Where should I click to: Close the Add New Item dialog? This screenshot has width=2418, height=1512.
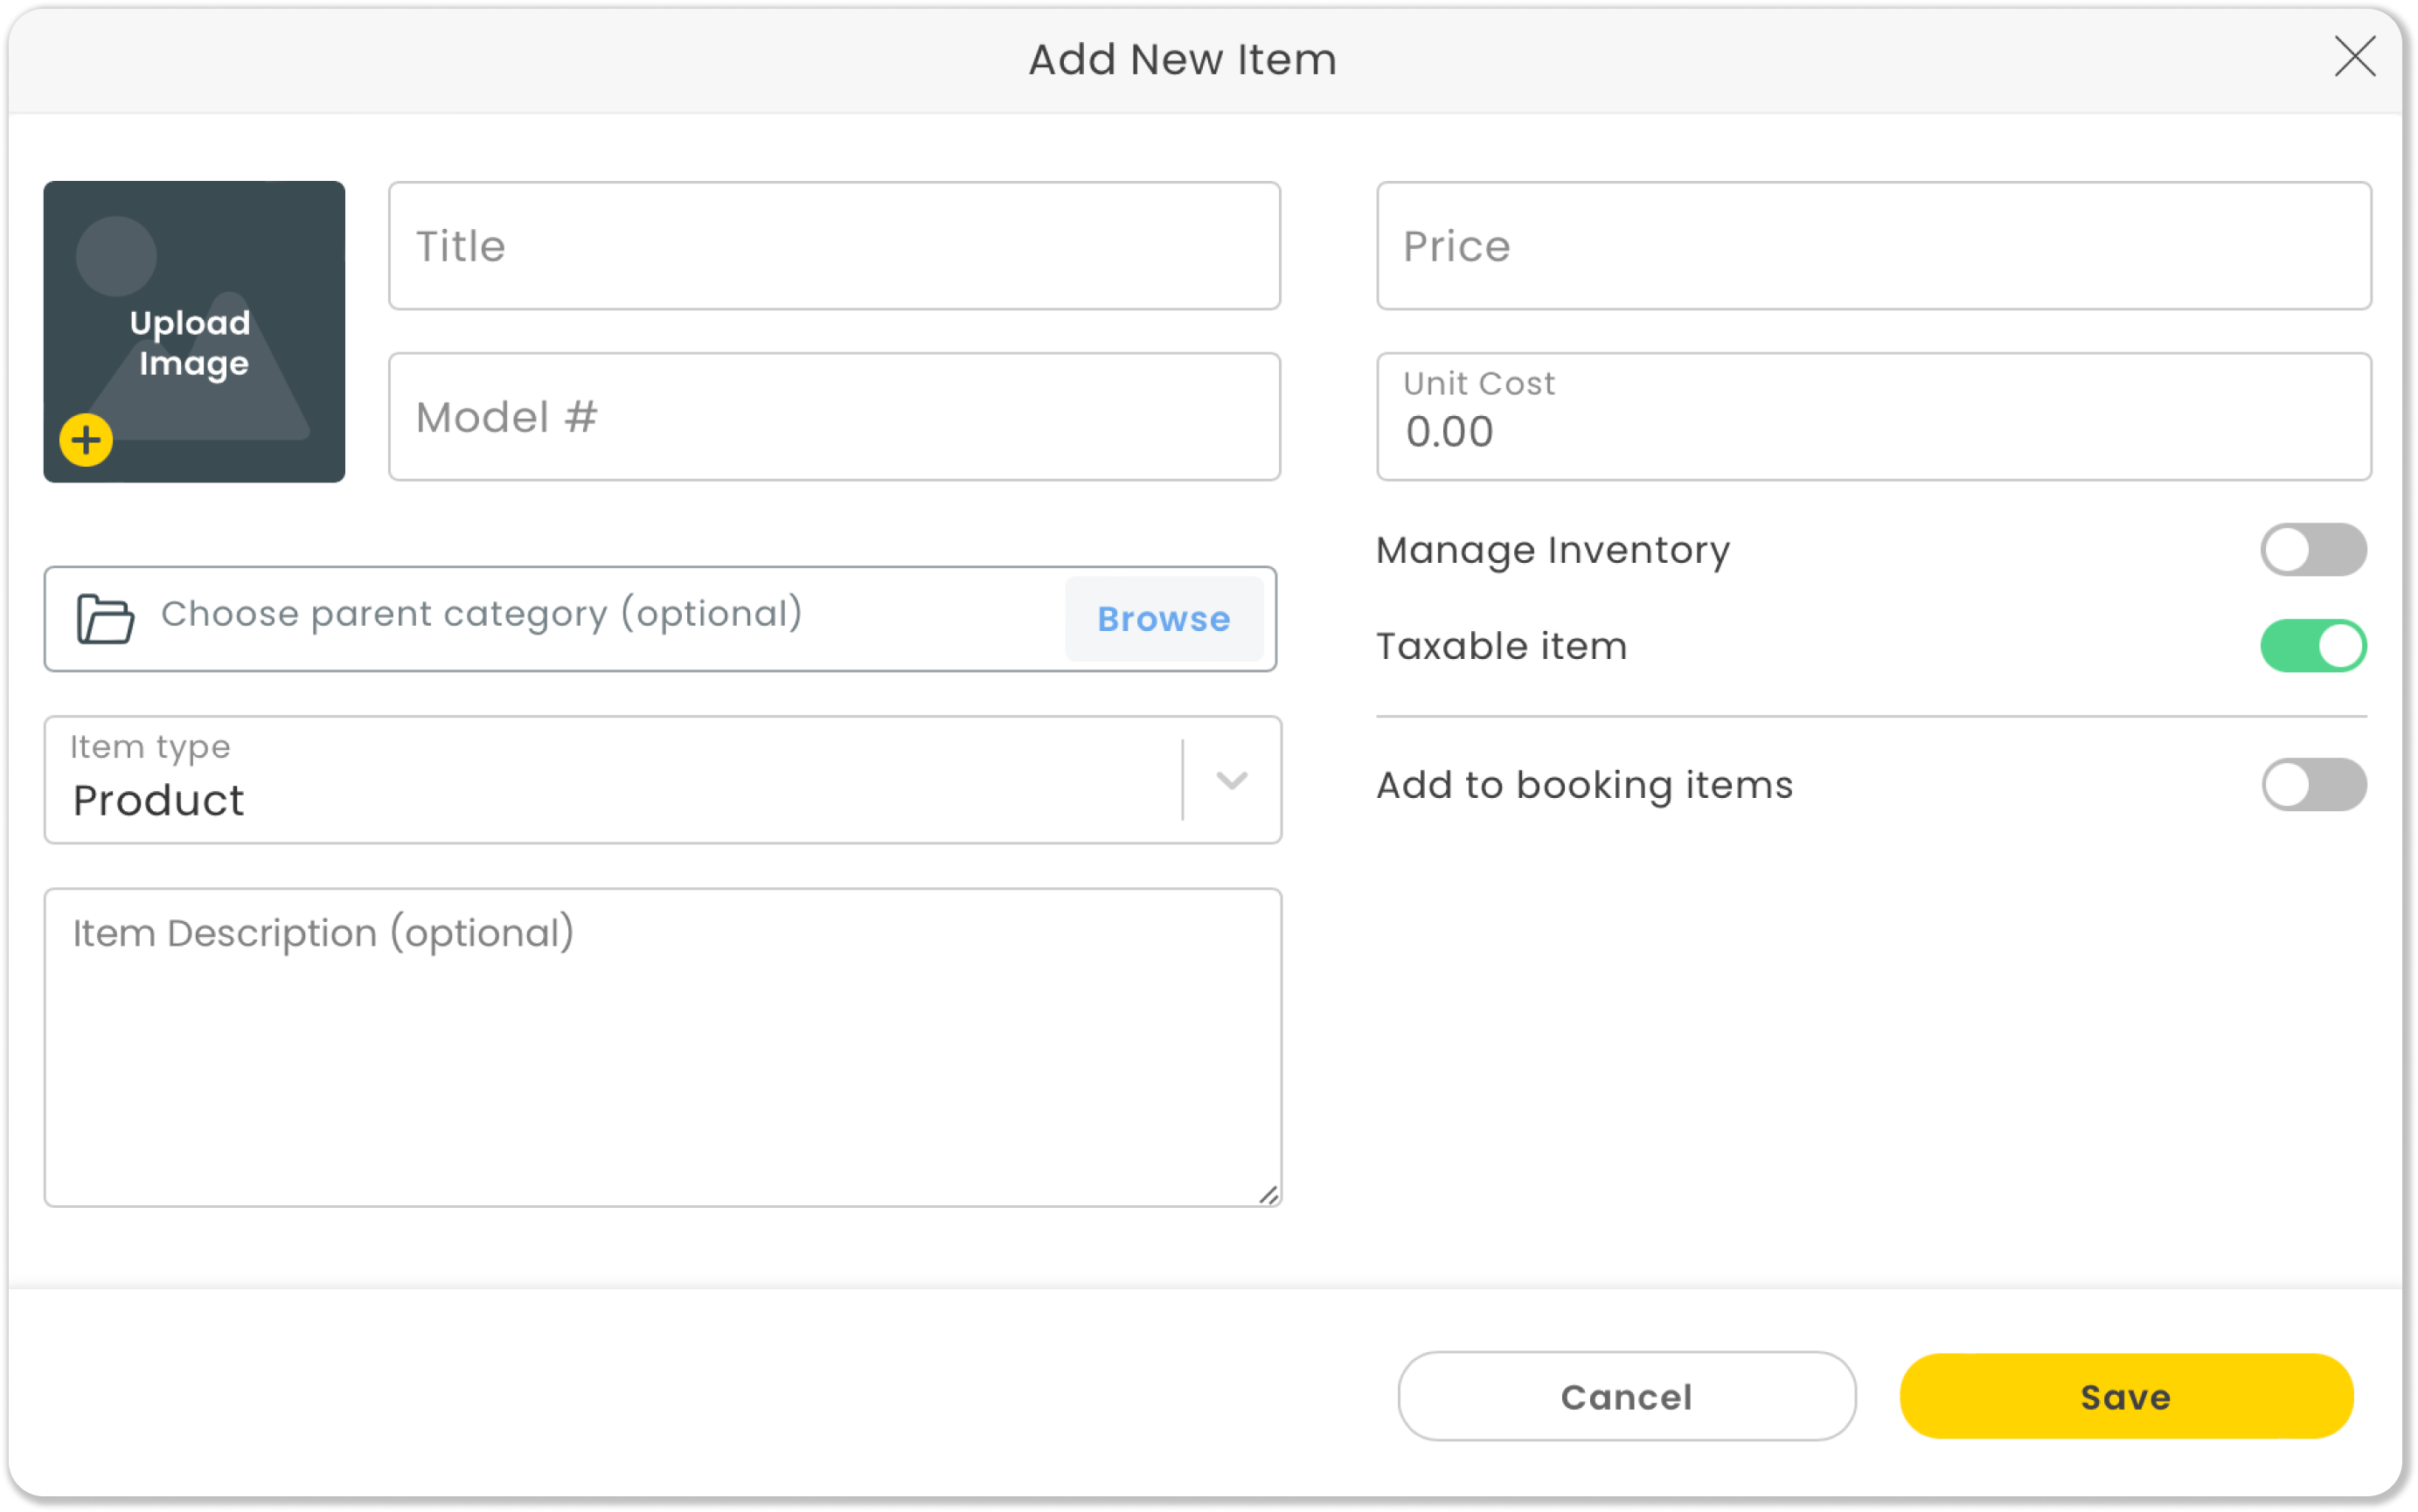(2354, 56)
